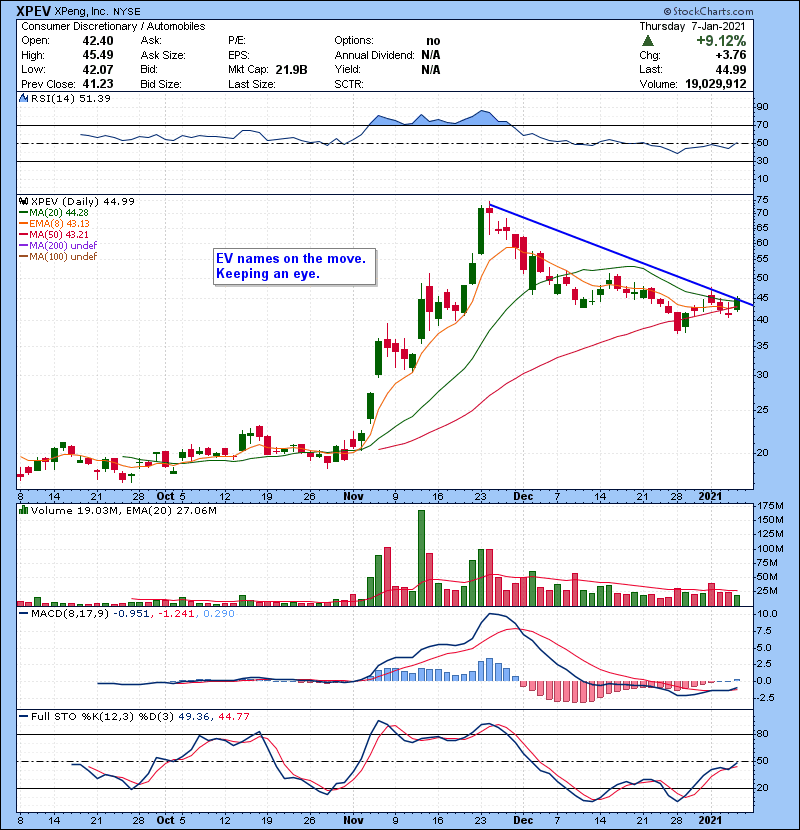This screenshot has width=800, height=830.
Task: Select the EMA(8) 43.13 legend entry
Action: 55,224
